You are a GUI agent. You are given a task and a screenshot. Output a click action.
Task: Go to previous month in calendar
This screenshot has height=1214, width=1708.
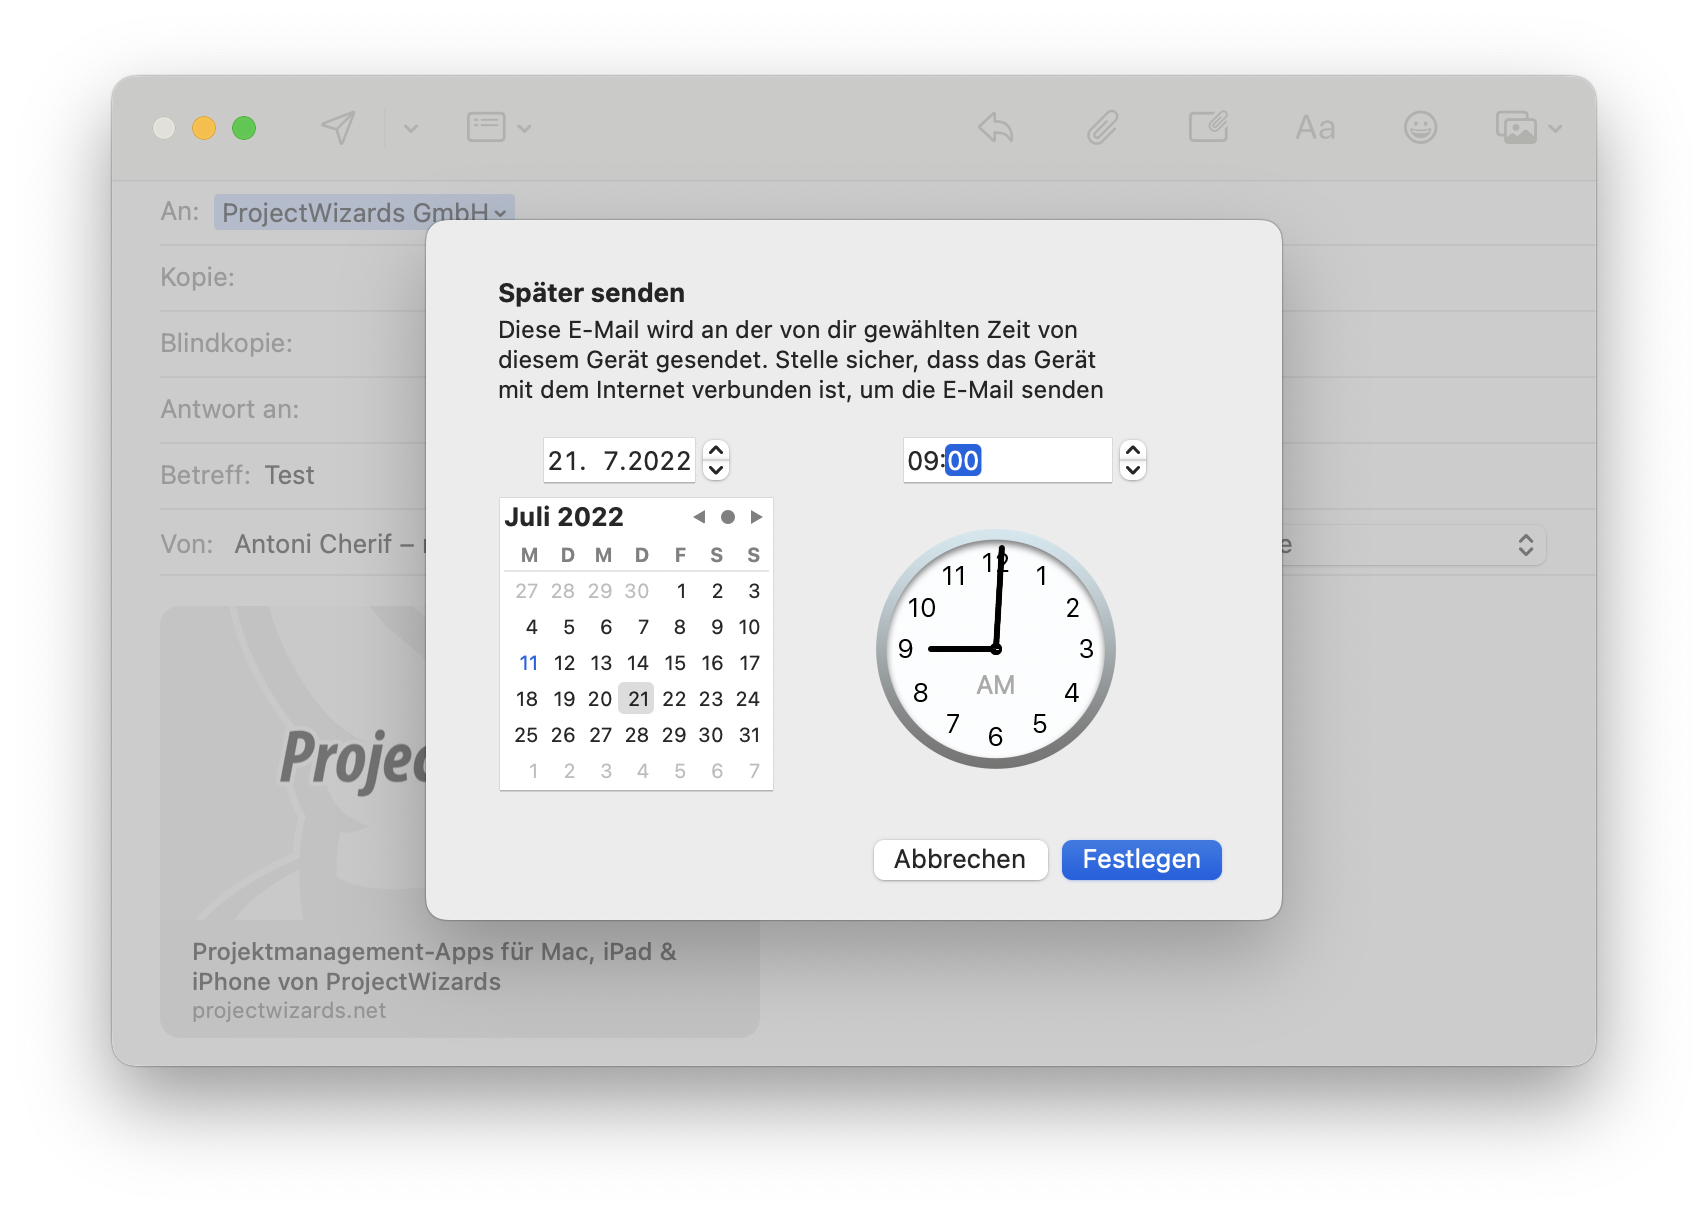pyautogui.click(x=699, y=517)
